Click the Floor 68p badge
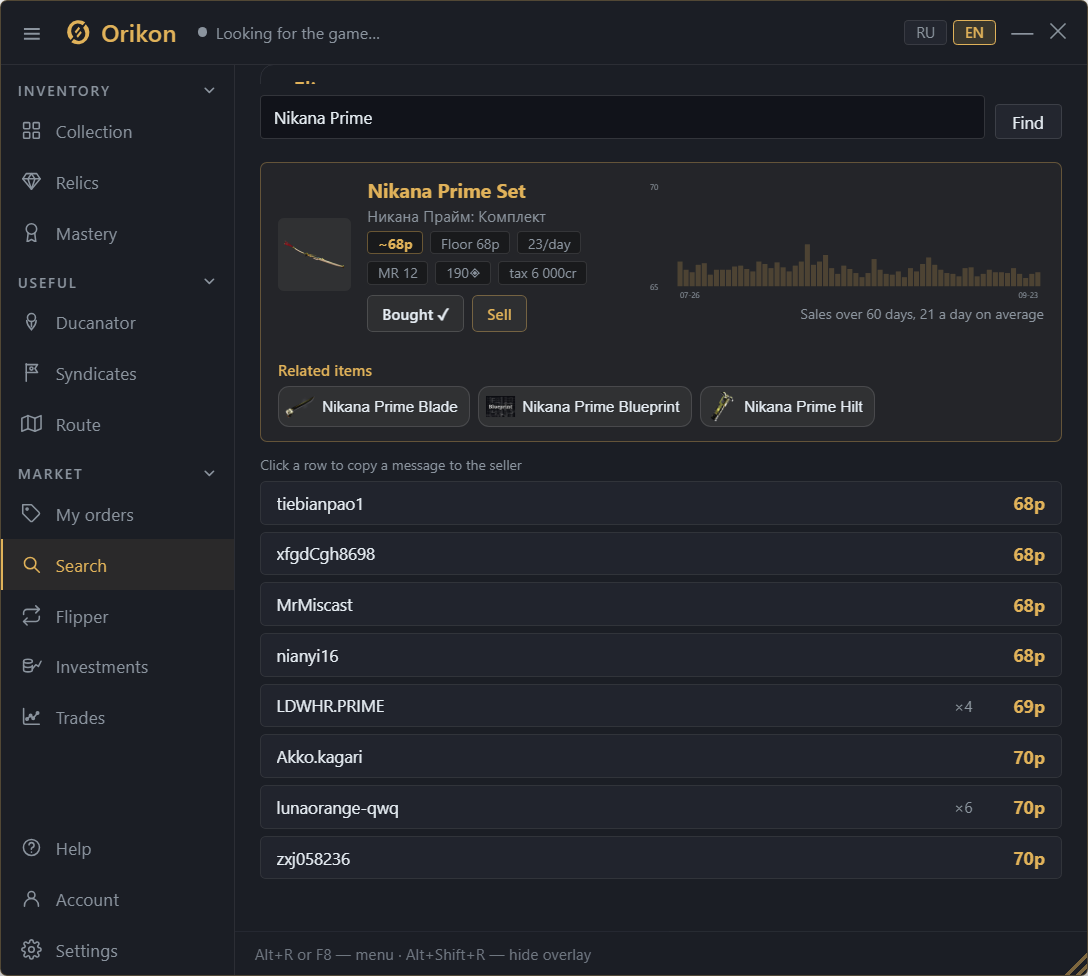The height and width of the screenshot is (976, 1088). point(470,243)
